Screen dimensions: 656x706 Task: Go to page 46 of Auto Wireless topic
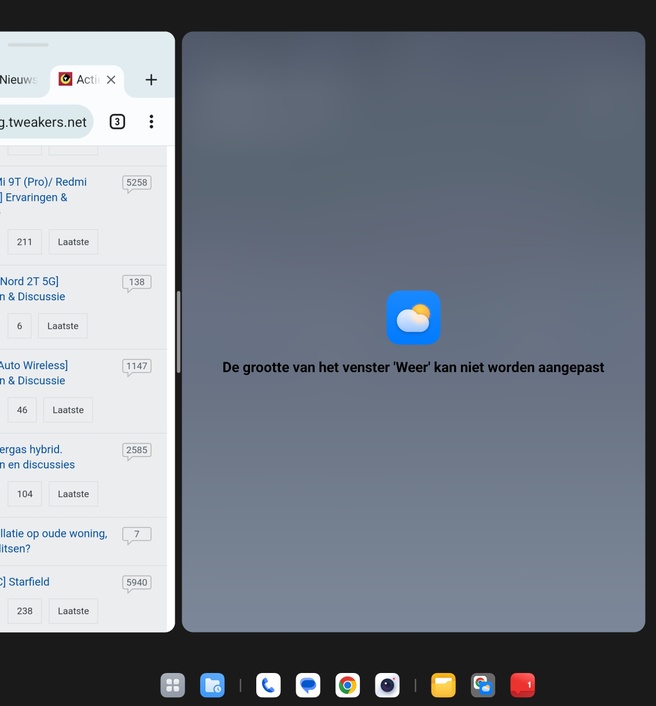tap(22, 410)
